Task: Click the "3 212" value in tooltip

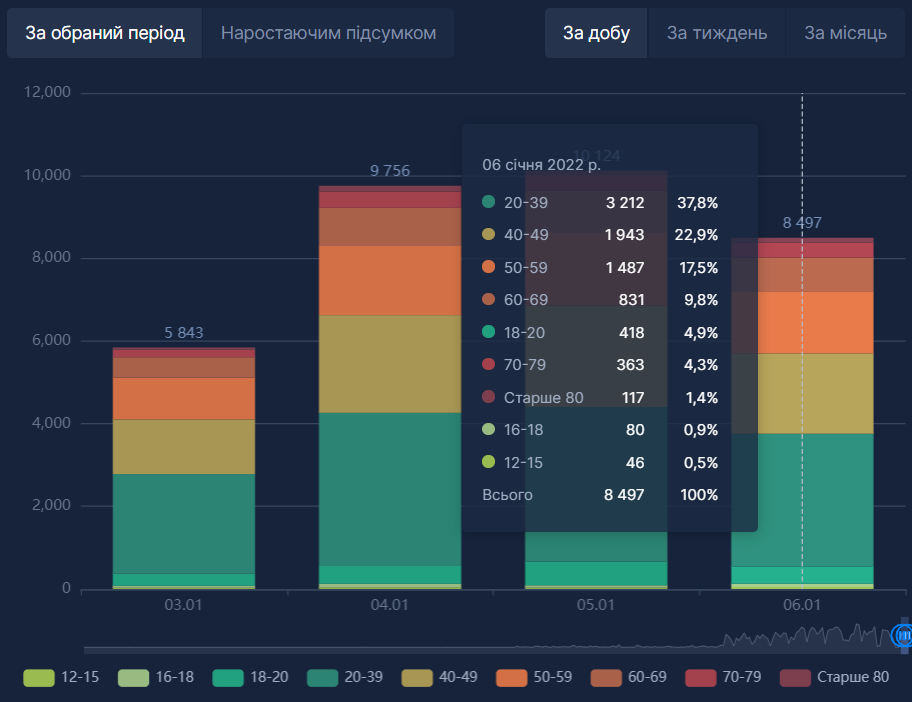Action: (x=625, y=203)
